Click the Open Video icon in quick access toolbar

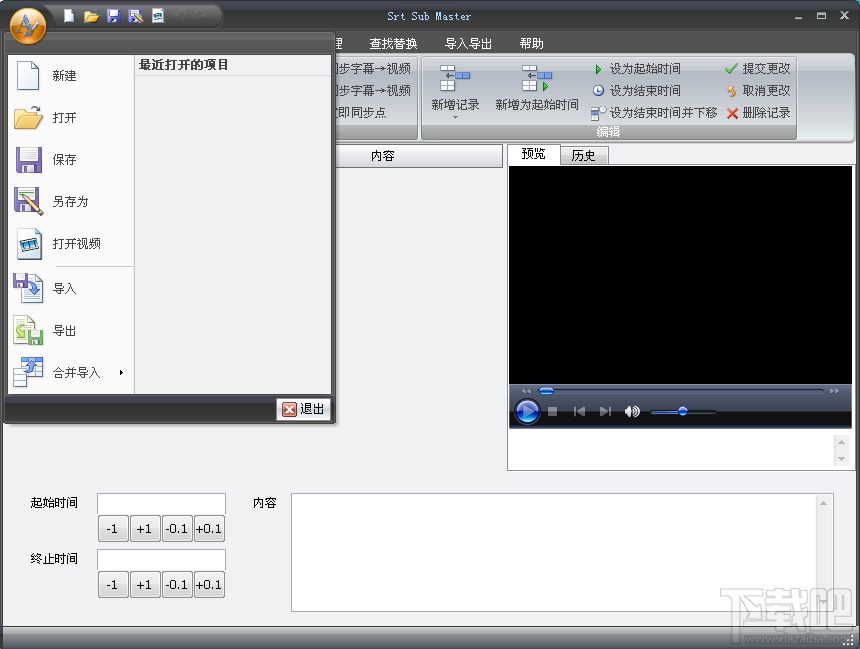click(x=158, y=16)
